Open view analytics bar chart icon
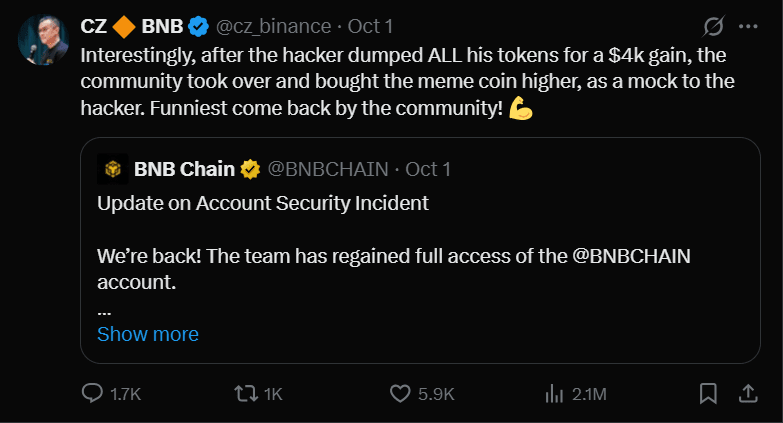Image resolution: width=783 pixels, height=423 pixels. tap(553, 393)
